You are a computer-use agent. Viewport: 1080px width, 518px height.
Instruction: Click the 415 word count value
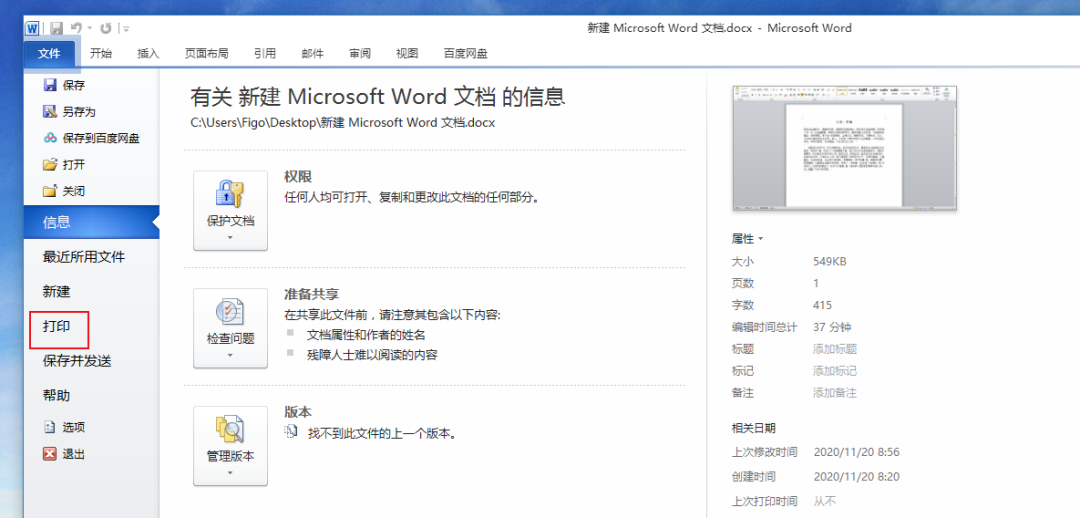[822, 305]
